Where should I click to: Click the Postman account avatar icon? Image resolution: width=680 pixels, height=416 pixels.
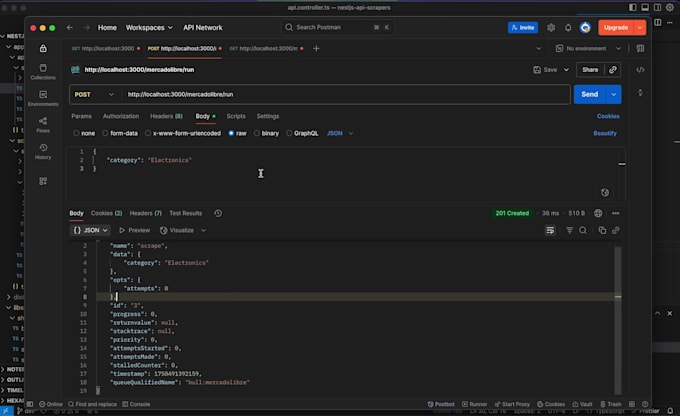[585, 27]
